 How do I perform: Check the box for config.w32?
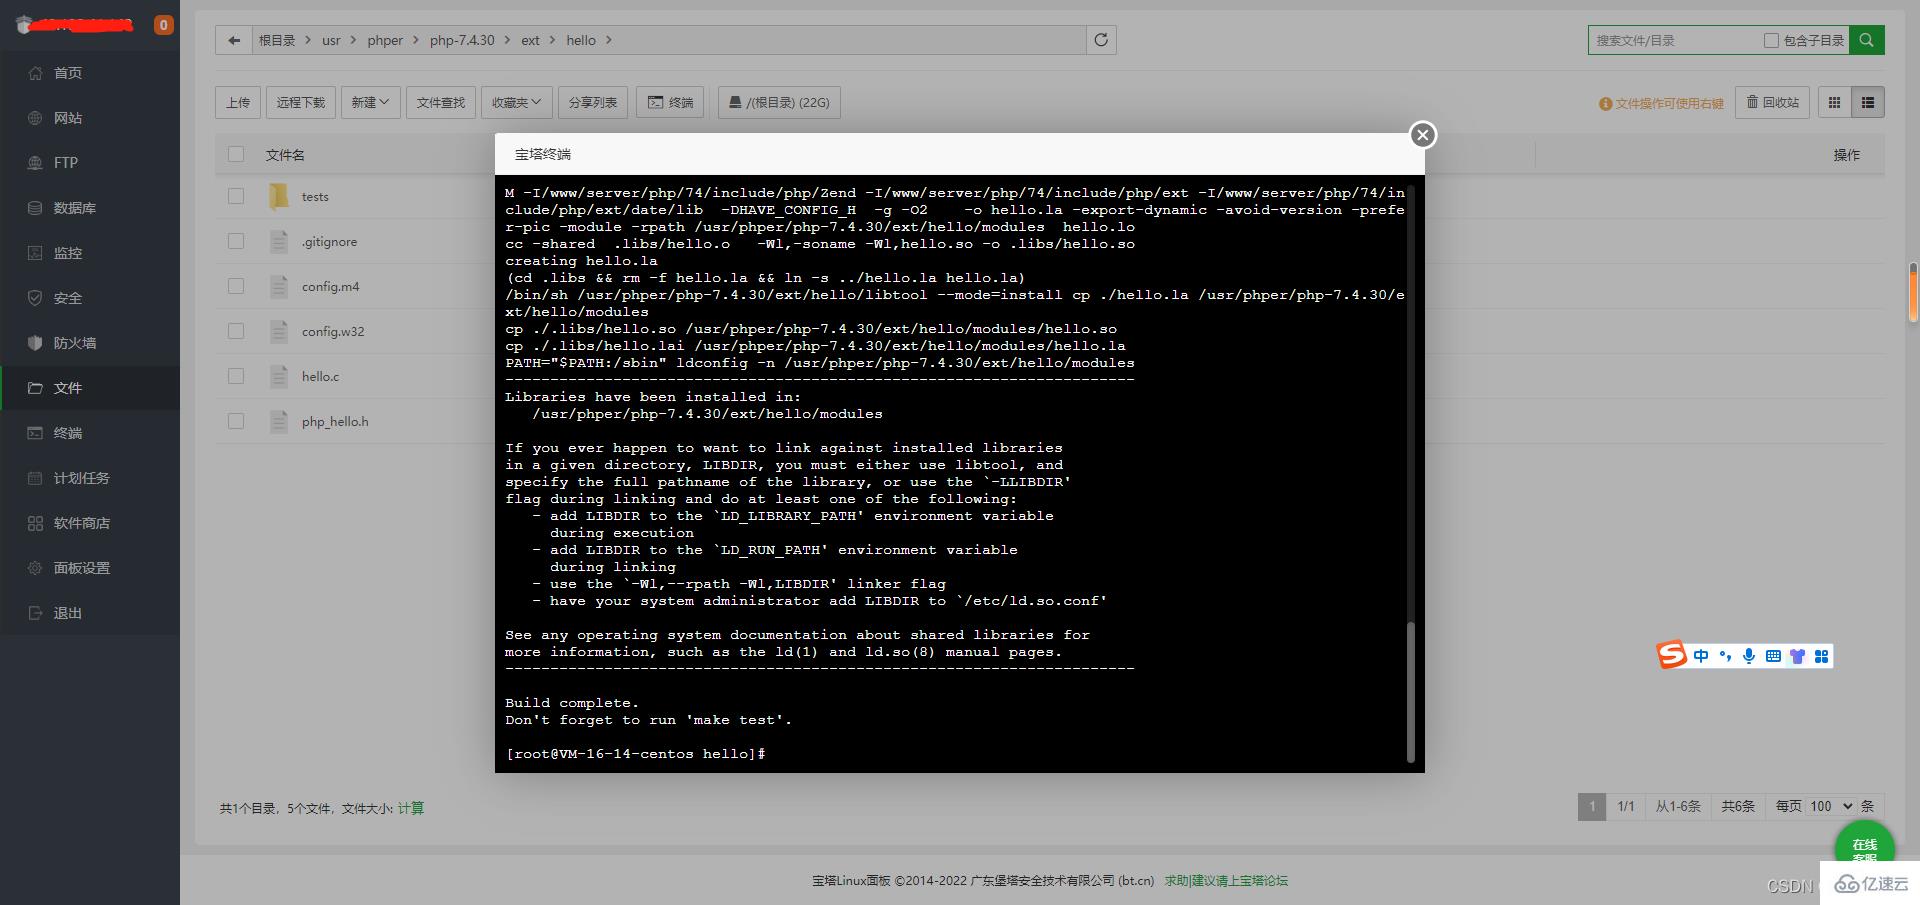(x=236, y=331)
